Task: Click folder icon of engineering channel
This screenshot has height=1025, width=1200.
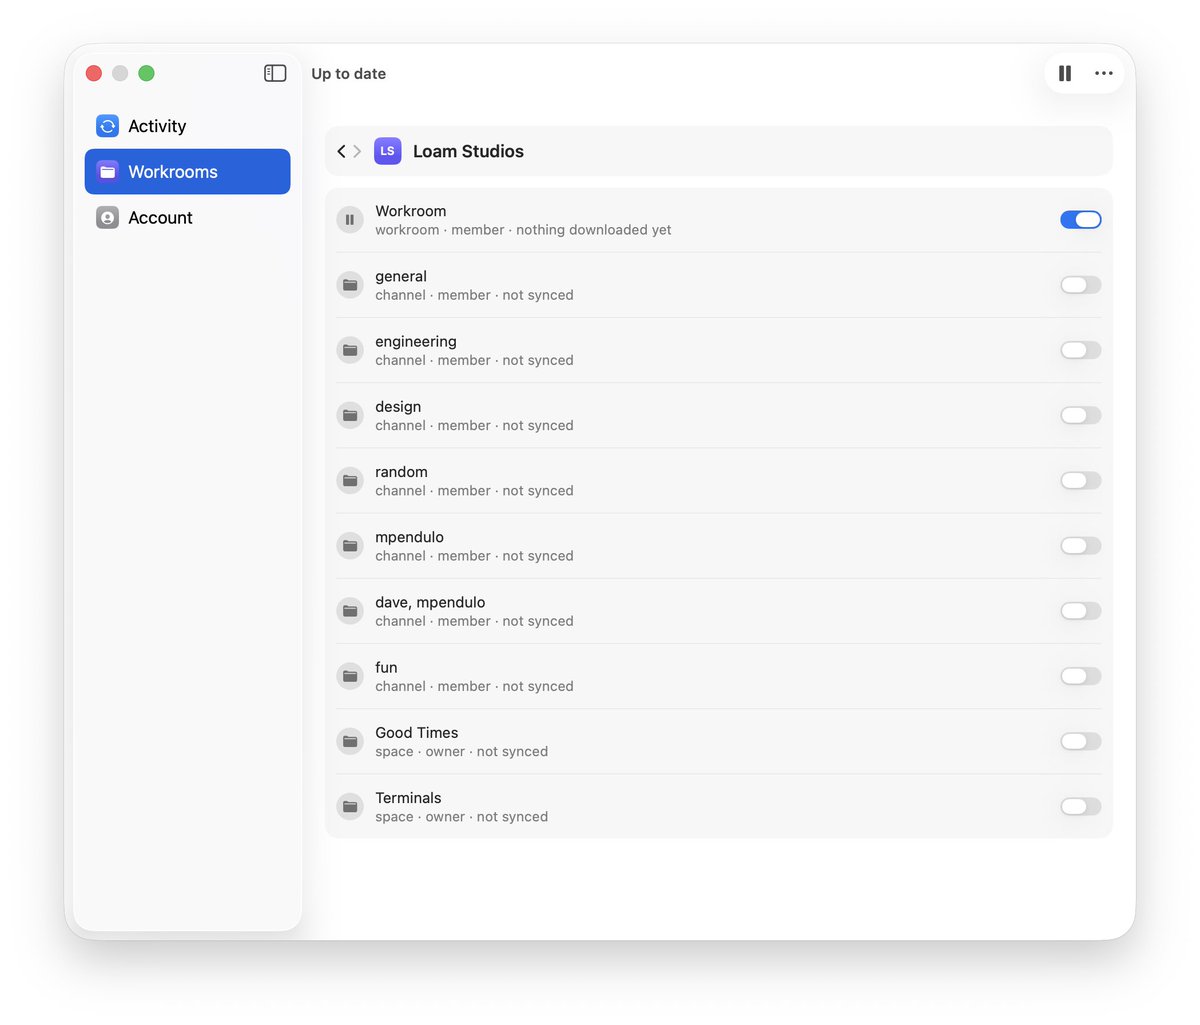Action: coord(350,350)
